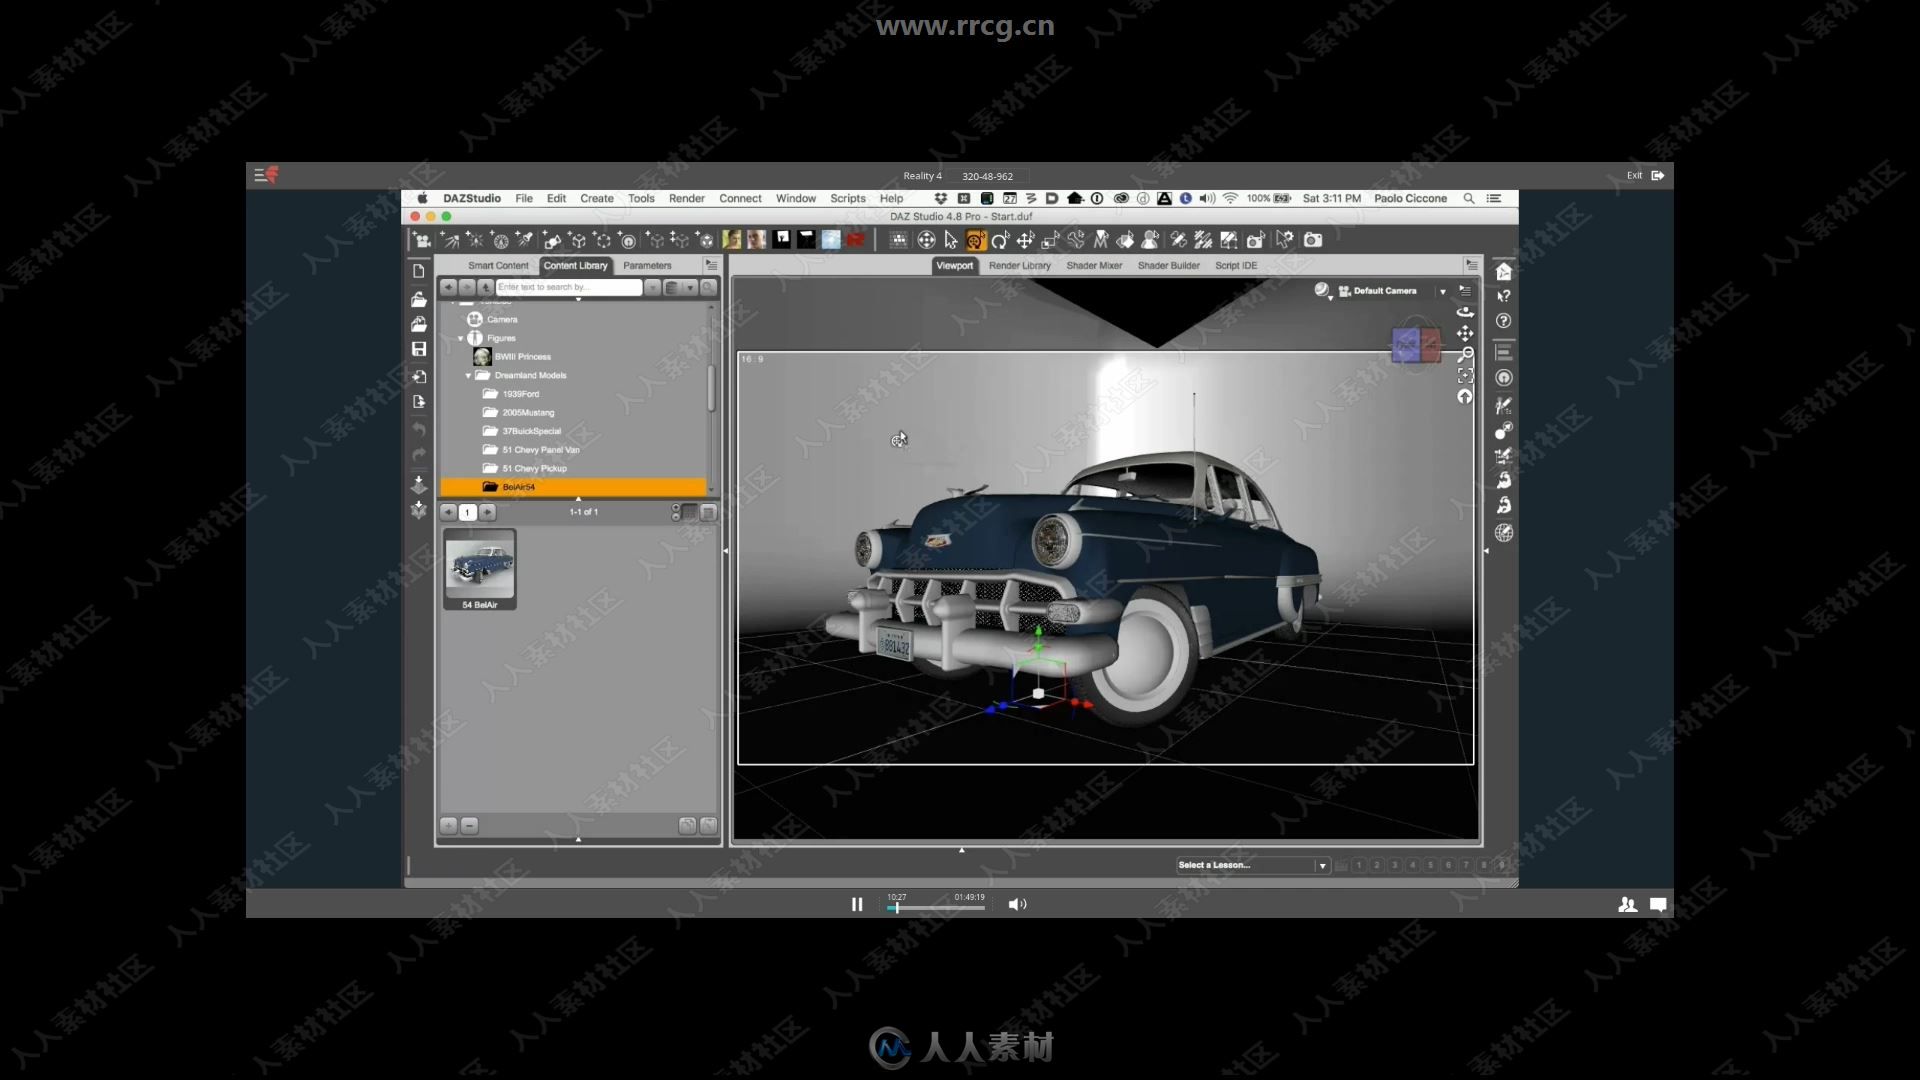
Task: Open the Scripts menu in menu bar
Action: click(x=848, y=199)
